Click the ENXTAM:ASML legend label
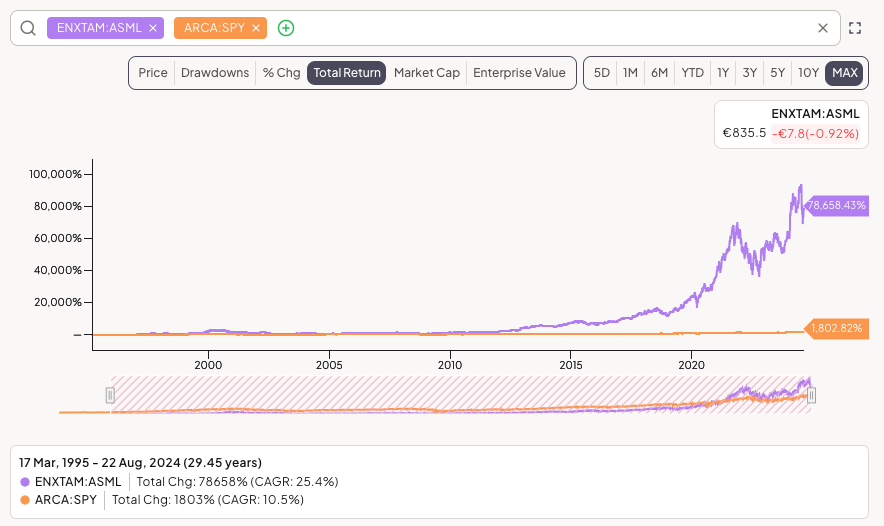The image size is (884, 526). (x=78, y=482)
